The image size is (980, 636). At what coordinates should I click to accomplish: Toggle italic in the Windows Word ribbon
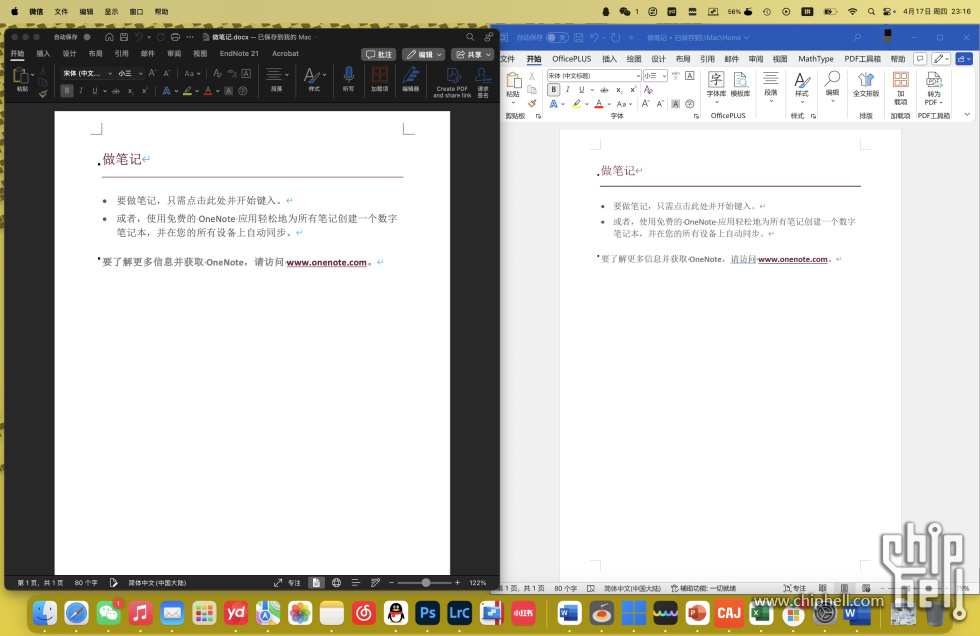point(568,89)
